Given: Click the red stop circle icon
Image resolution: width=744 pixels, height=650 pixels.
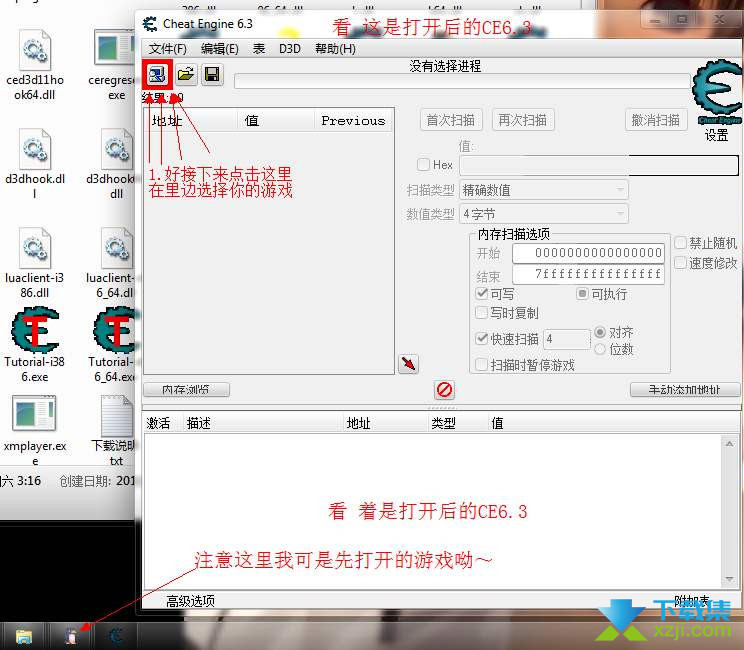Looking at the screenshot, I should 444,390.
